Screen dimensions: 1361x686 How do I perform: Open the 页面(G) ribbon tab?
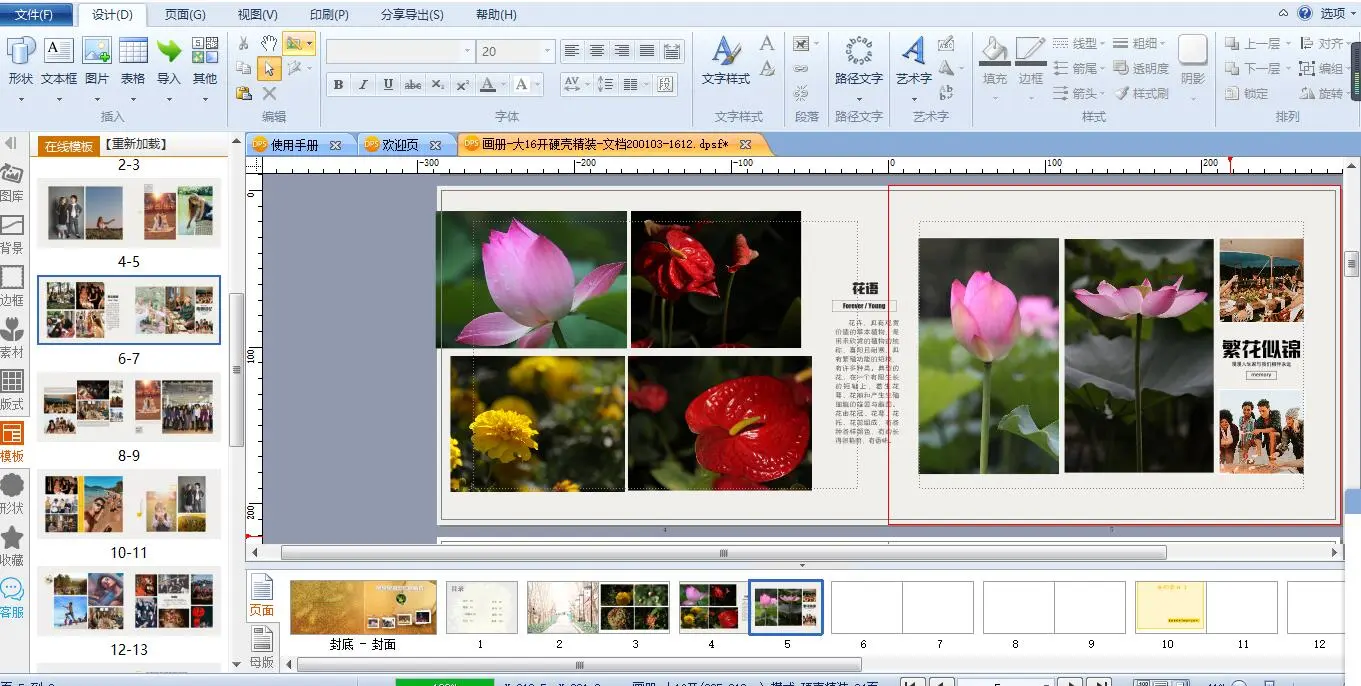click(185, 15)
